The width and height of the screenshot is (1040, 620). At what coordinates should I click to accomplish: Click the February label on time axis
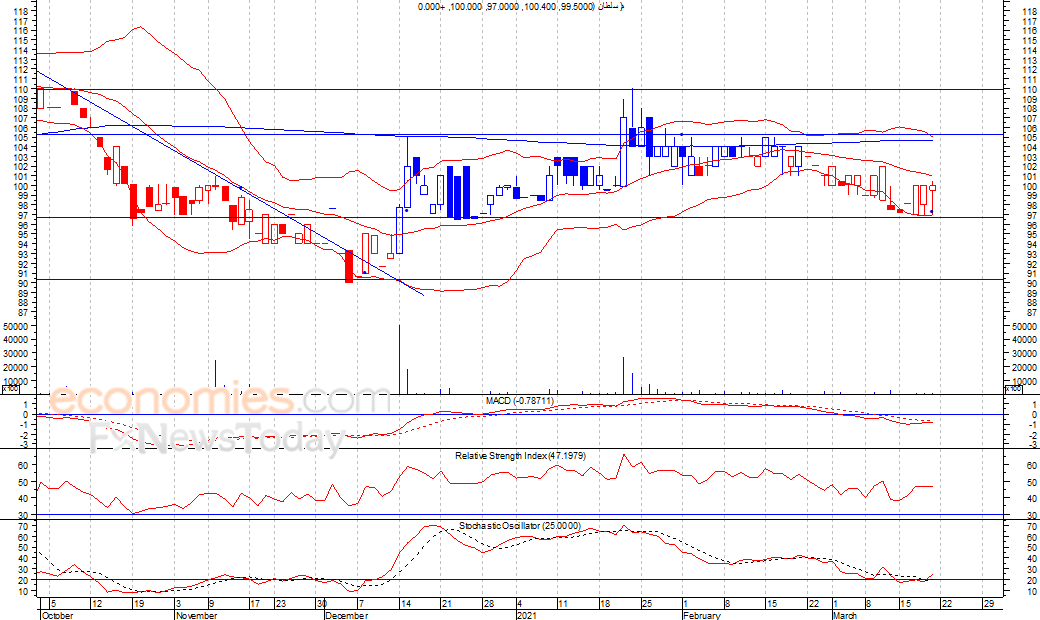click(701, 616)
